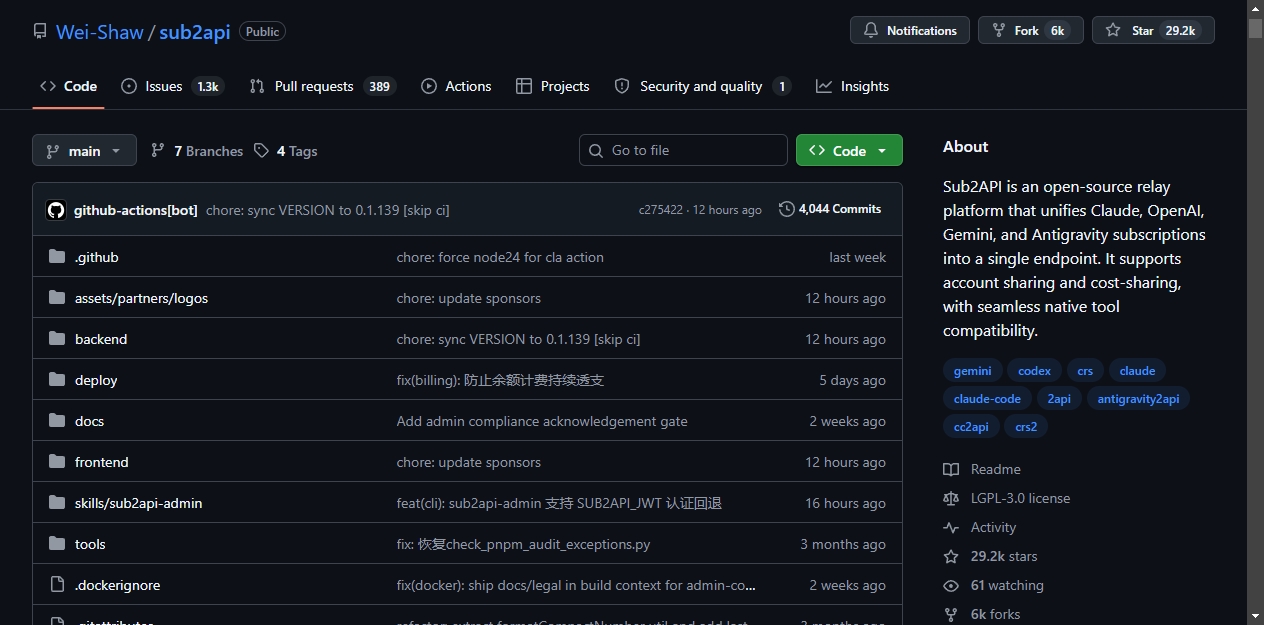Select the codex topic tag
This screenshot has width=1264, height=625.
[1034, 371]
